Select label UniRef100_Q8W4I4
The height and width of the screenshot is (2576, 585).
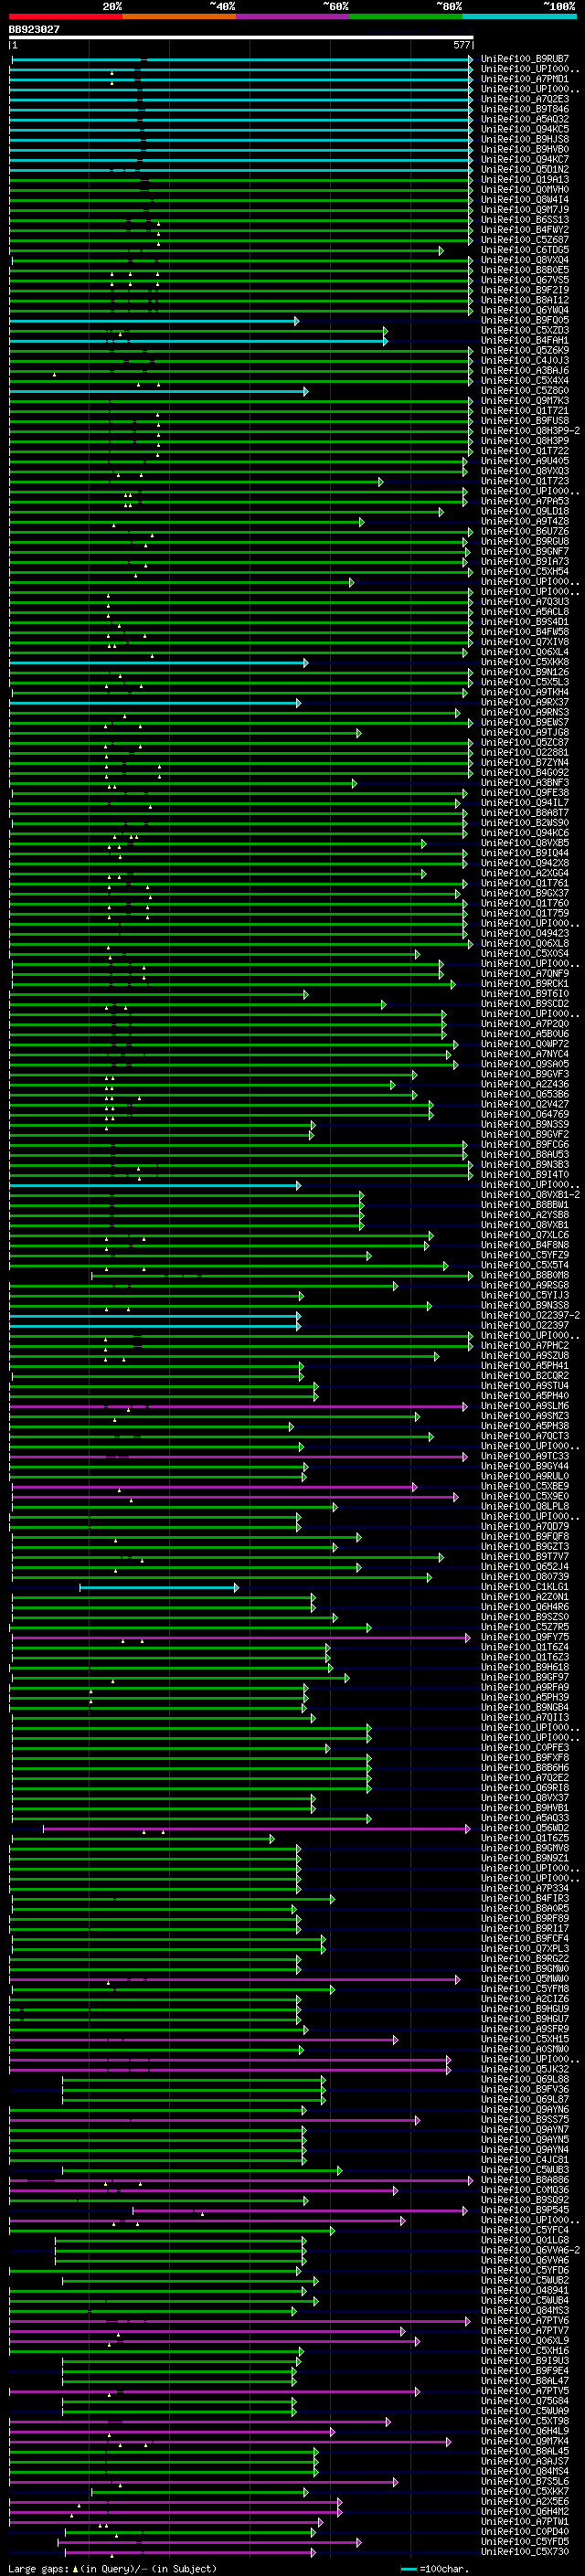[x=524, y=199]
